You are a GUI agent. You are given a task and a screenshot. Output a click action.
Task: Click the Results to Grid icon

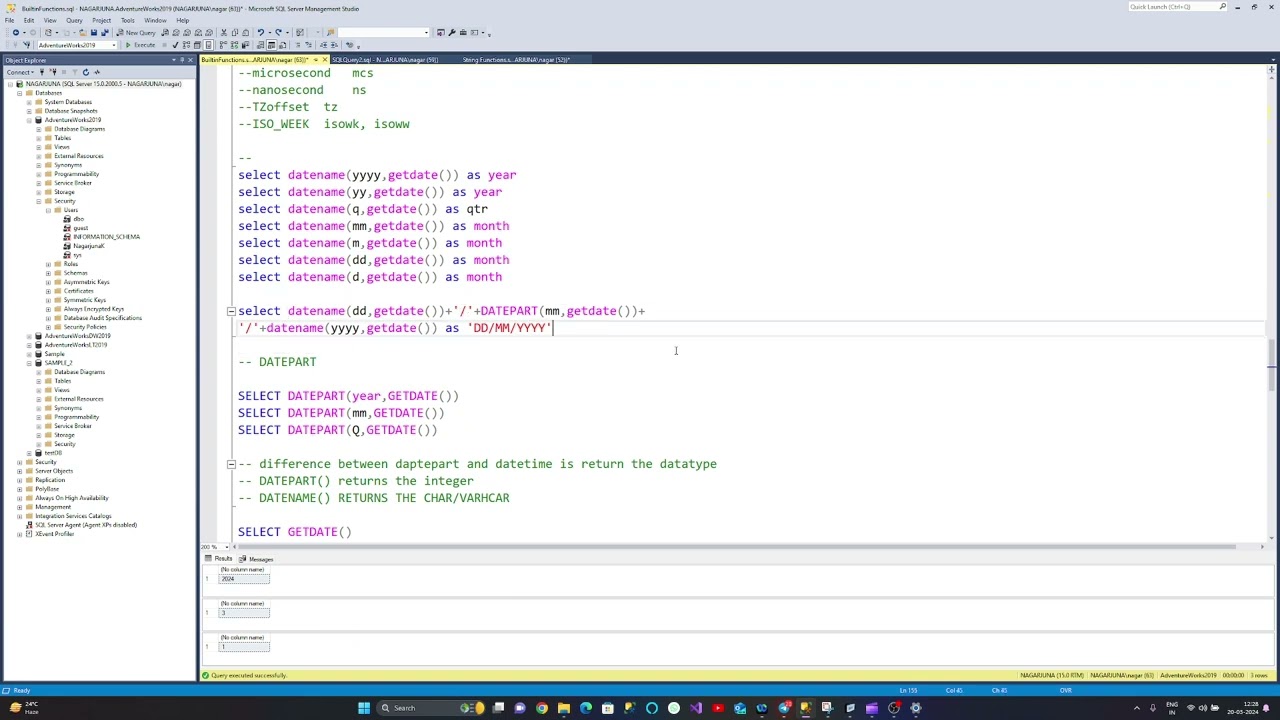(x=271, y=45)
